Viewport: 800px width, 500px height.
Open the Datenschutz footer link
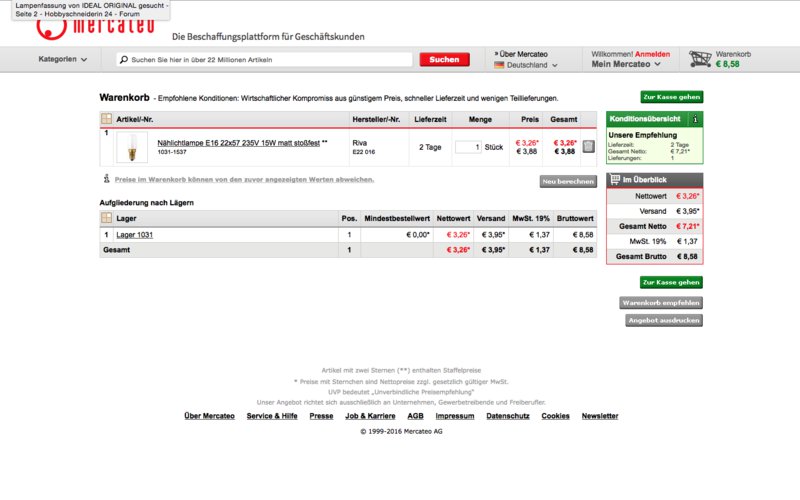tap(508, 416)
